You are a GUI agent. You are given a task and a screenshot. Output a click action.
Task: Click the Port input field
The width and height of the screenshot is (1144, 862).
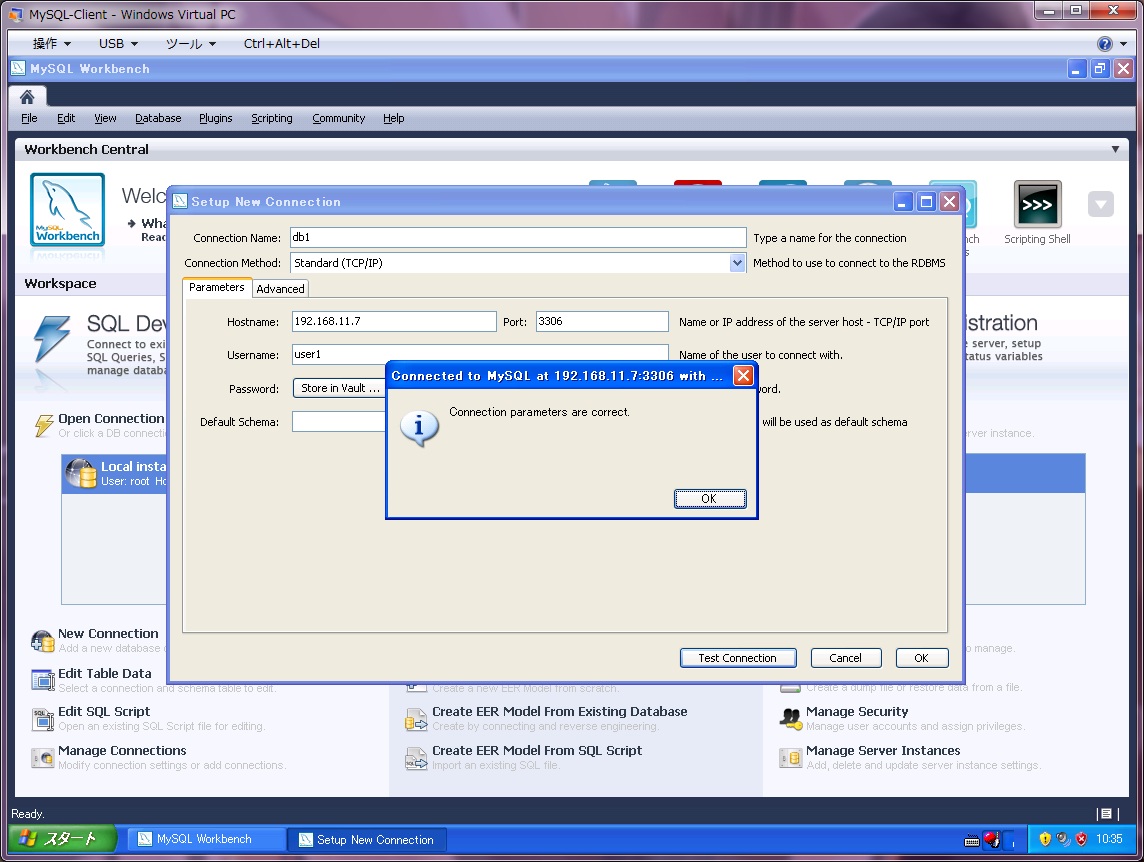pos(602,321)
